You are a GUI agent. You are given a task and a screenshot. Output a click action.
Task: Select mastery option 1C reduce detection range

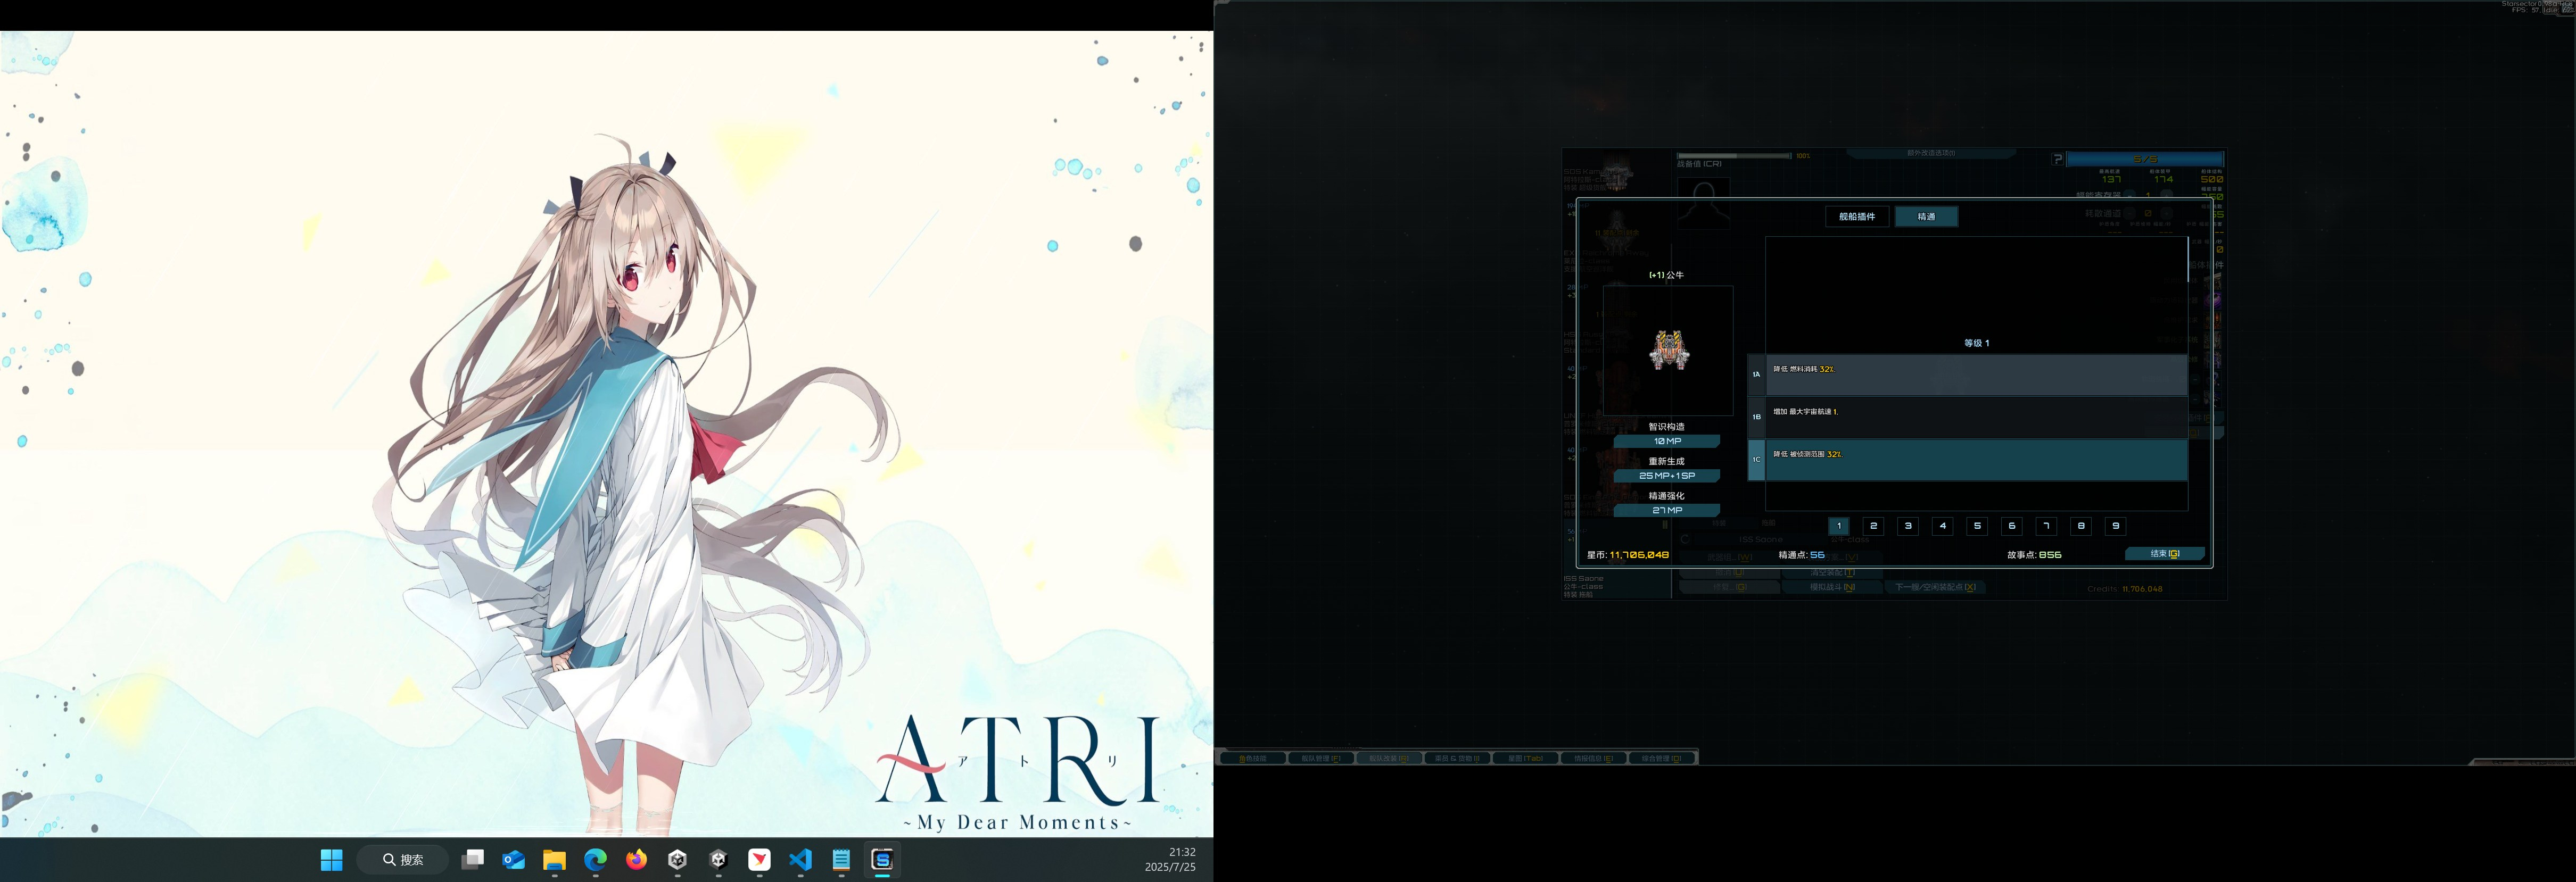[1975, 460]
